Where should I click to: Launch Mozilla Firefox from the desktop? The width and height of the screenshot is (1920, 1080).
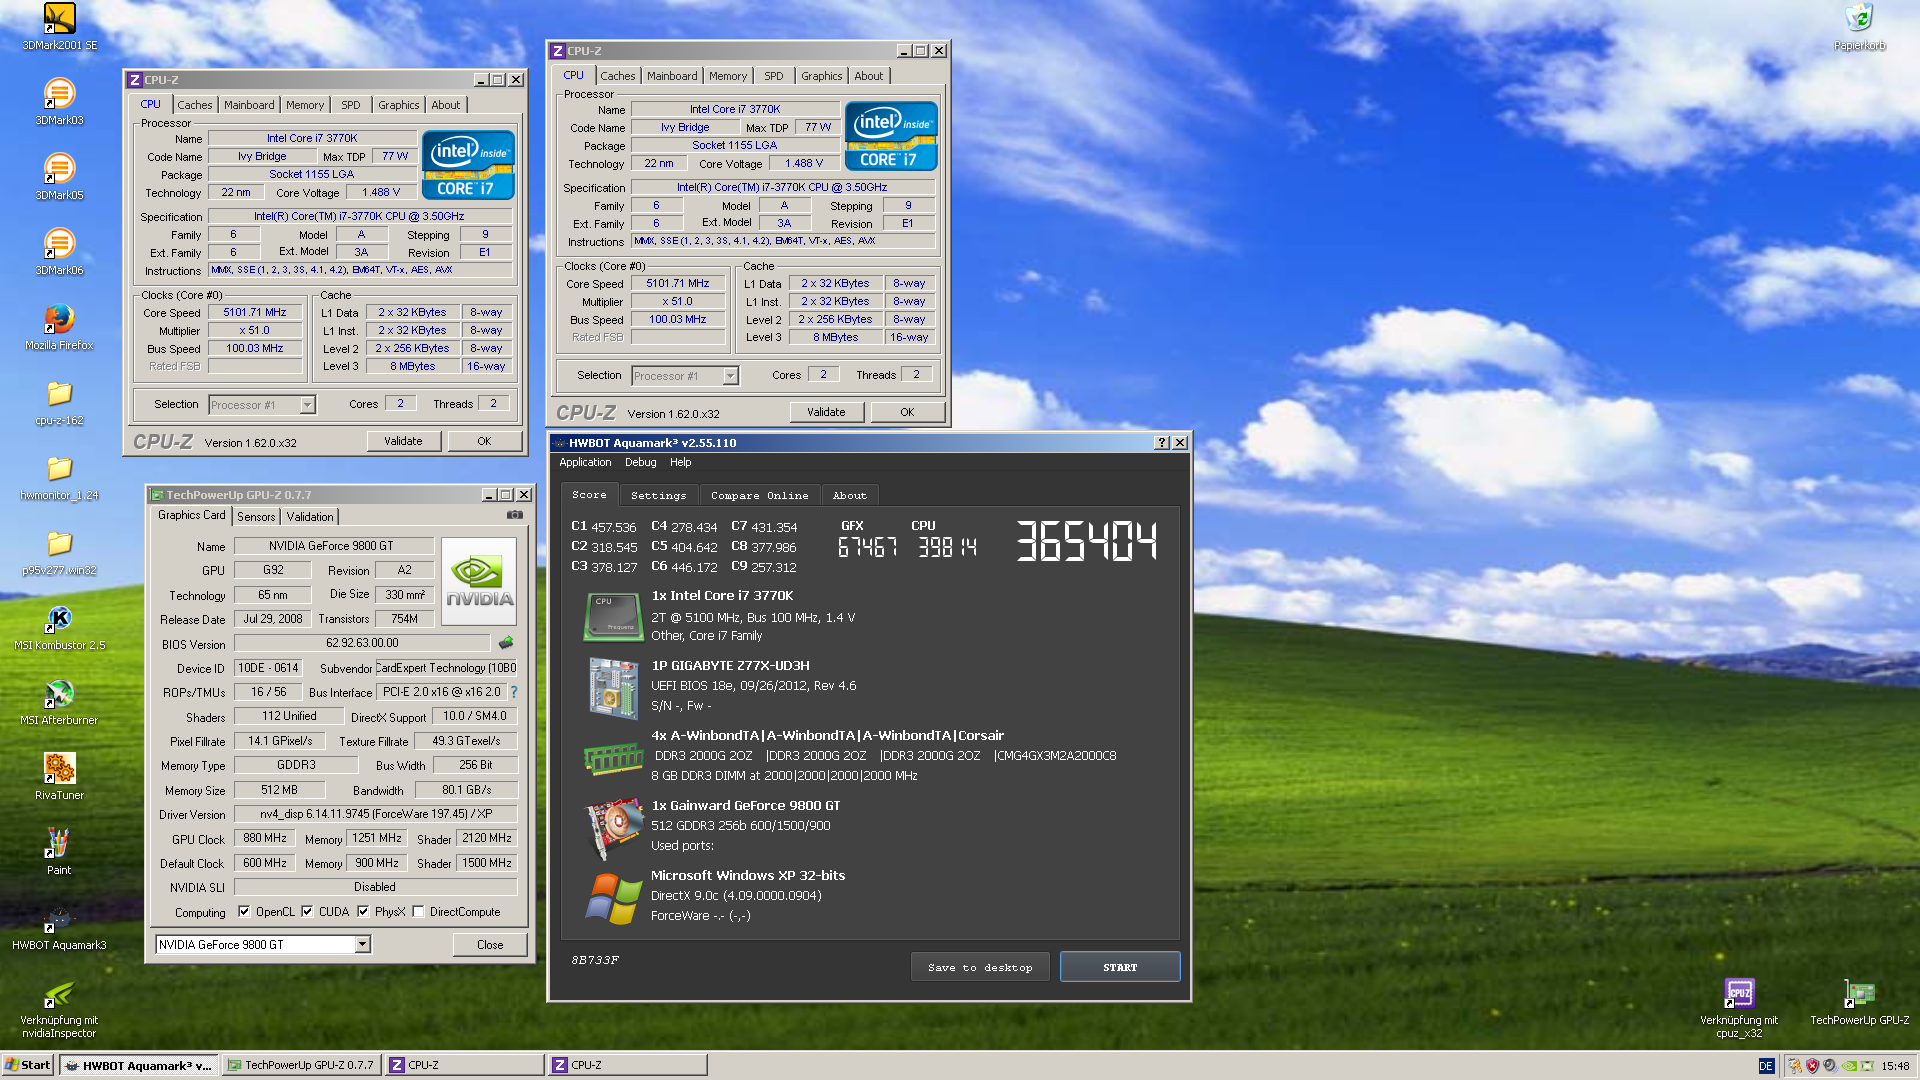tap(59, 327)
